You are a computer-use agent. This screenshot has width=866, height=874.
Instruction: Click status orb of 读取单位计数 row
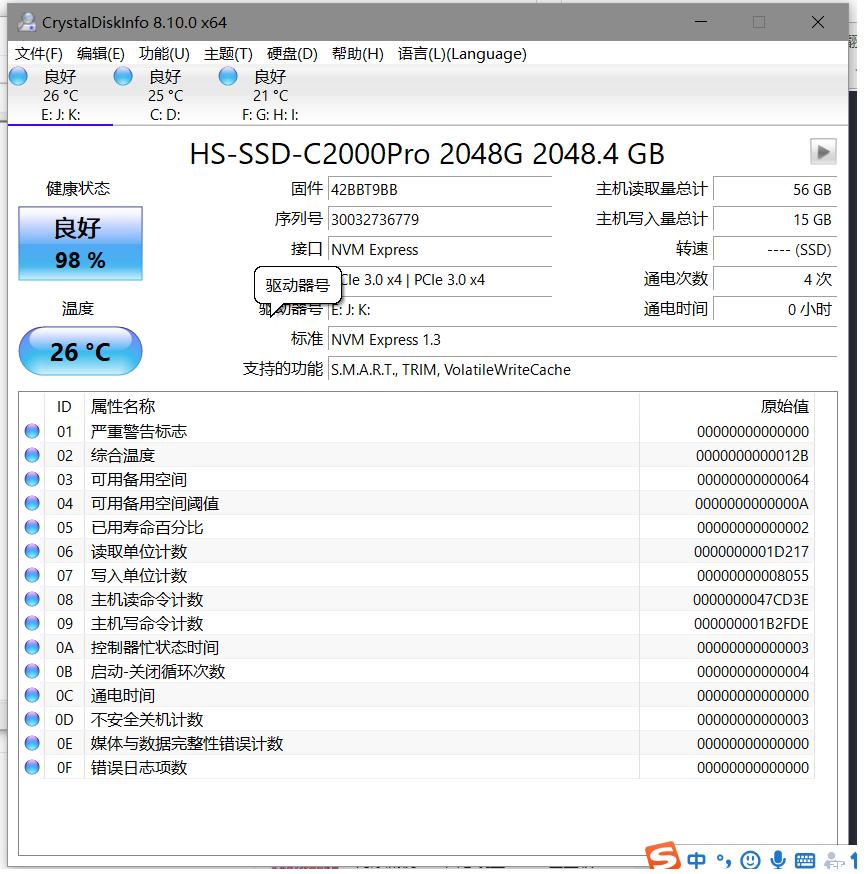(x=32, y=551)
